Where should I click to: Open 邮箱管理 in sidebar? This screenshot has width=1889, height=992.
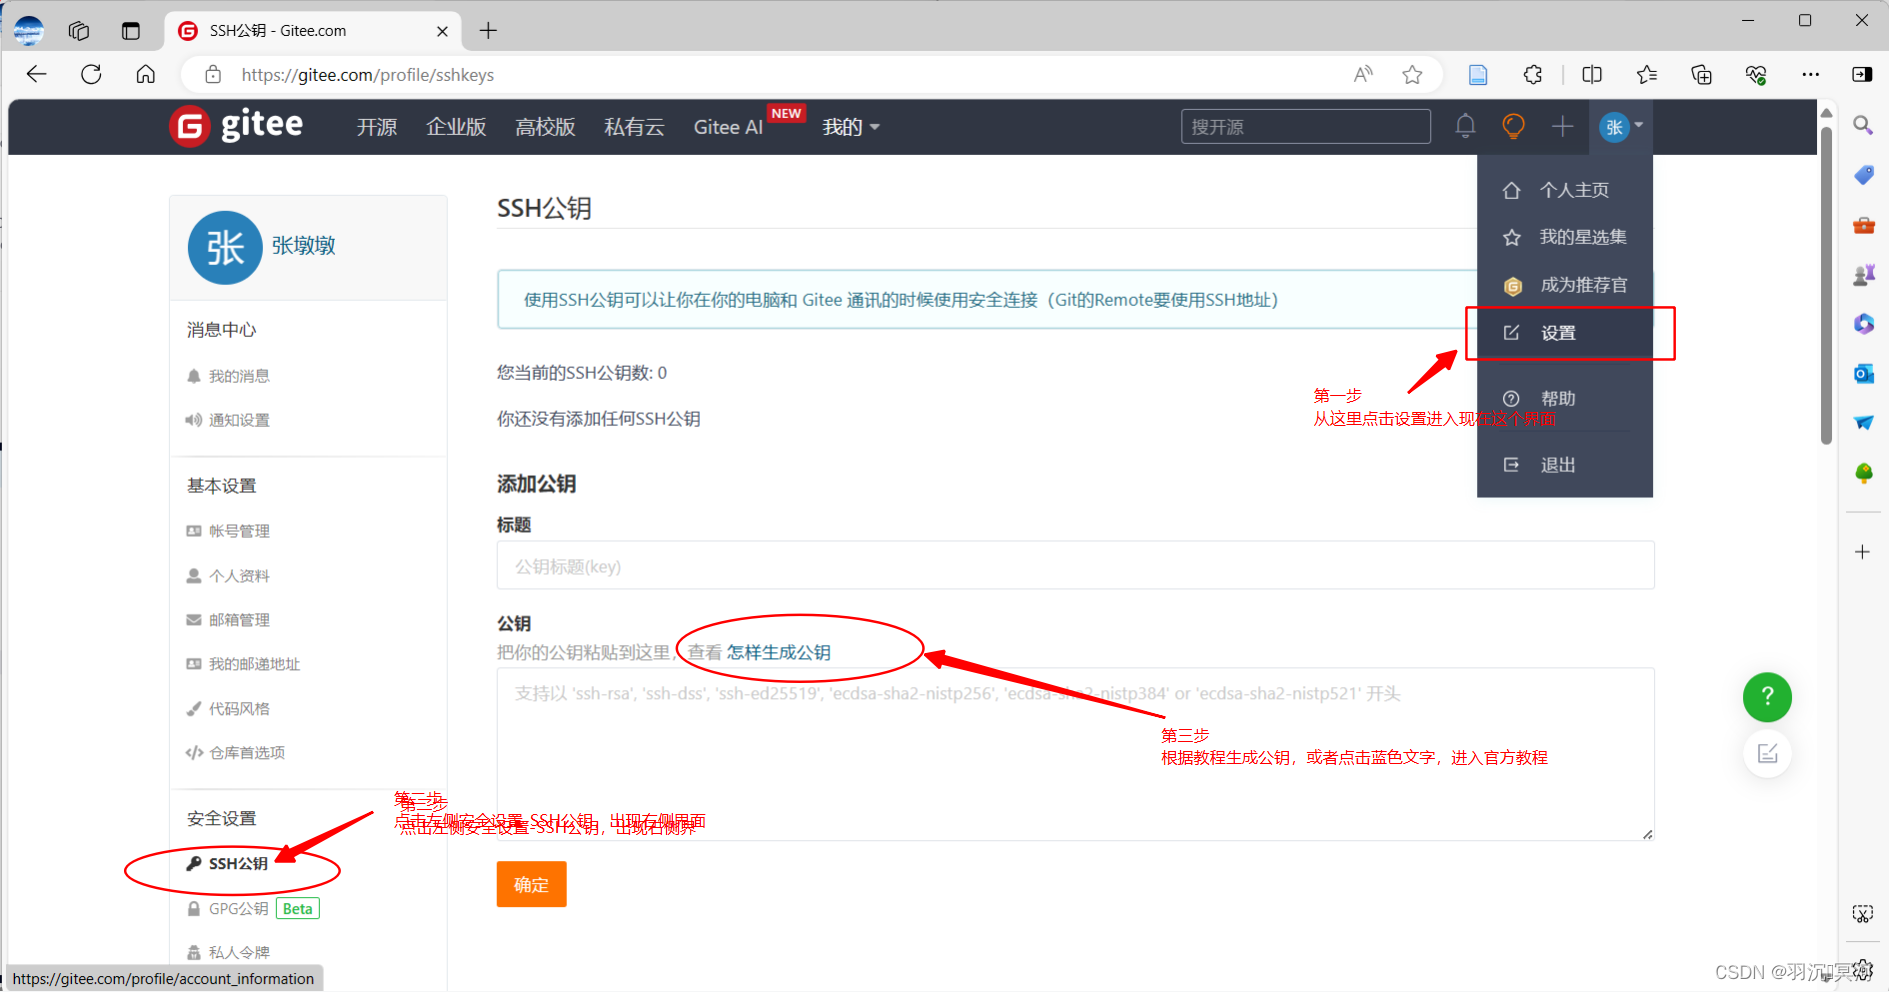(x=228, y=620)
